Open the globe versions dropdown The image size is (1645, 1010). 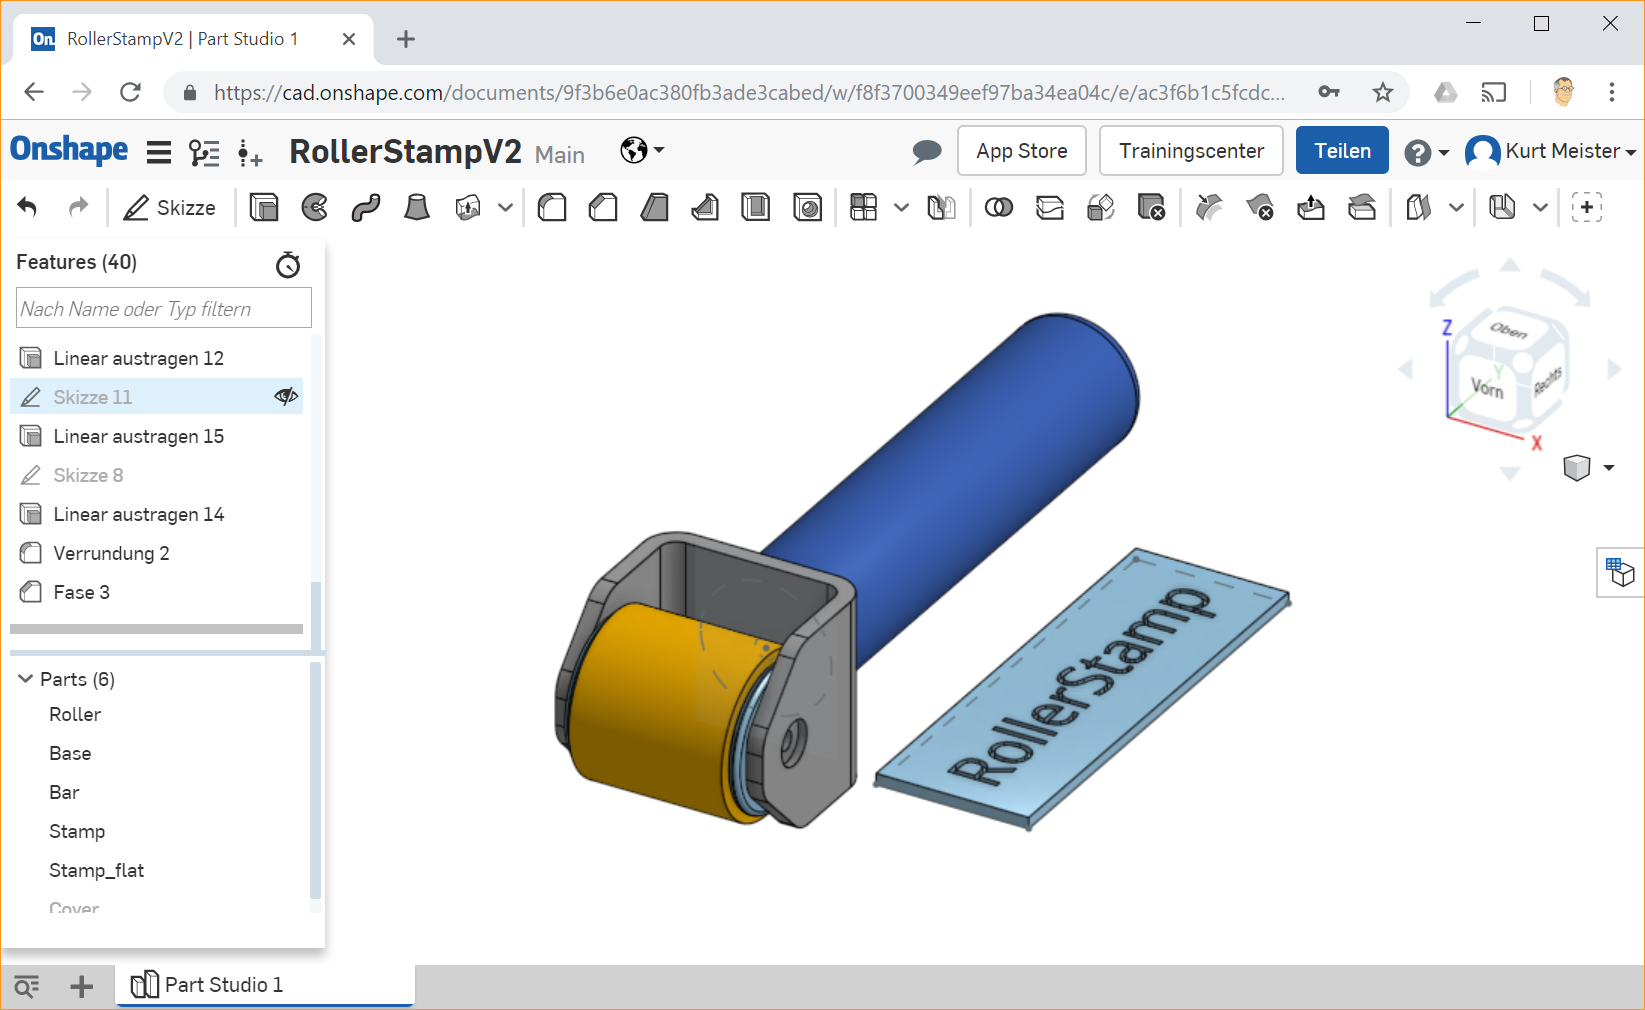click(x=641, y=150)
